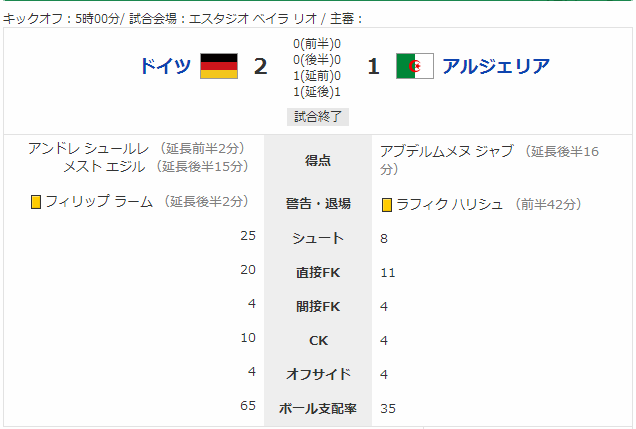This screenshot has width=636, height=429.
Task: Click the CK stat label
Action: (318, 341)
